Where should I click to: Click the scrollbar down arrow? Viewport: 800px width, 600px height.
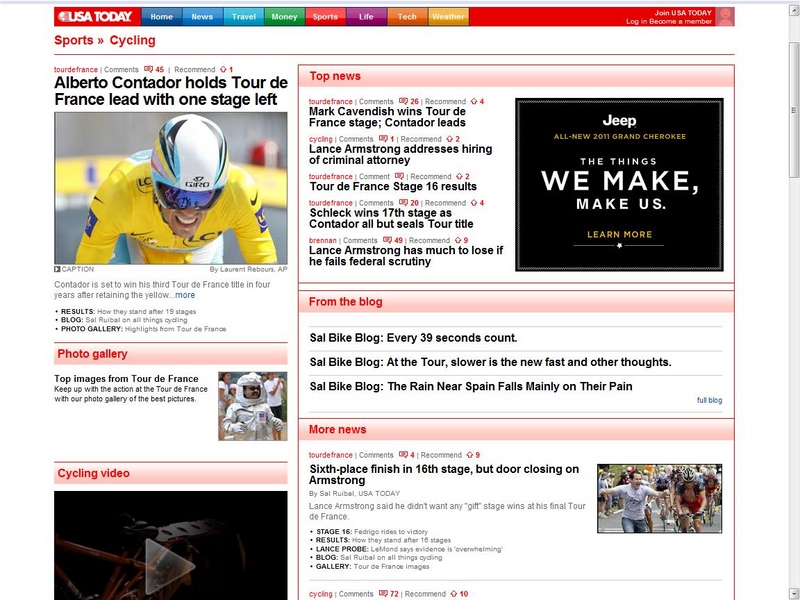click(793, 594)
